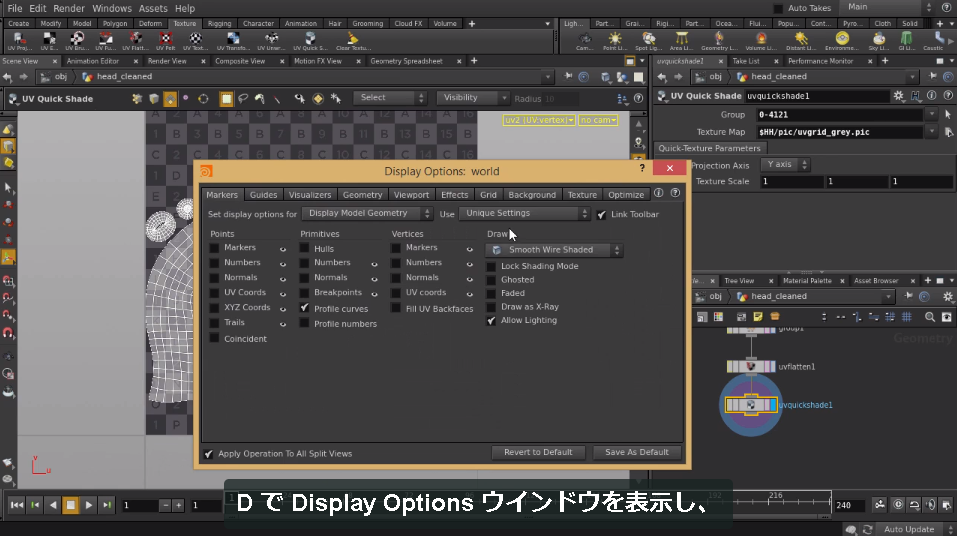Click the Sky Light shelf icon
This screenshot has width=957, height=536.
[x=878, y=42]
